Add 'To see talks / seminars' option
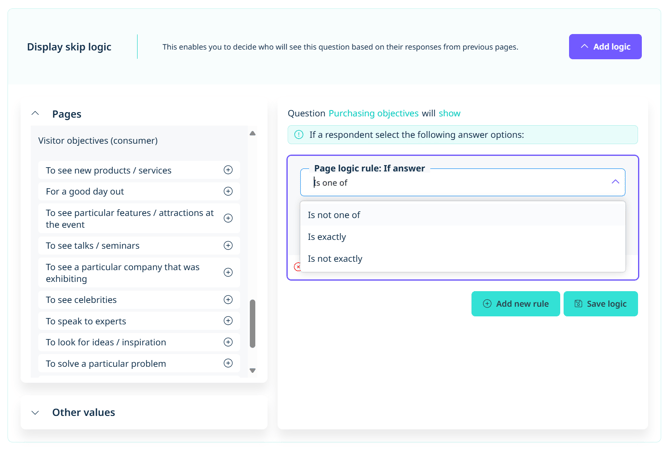670x455 pixels. pyautogui.click(x=228, y=245)
